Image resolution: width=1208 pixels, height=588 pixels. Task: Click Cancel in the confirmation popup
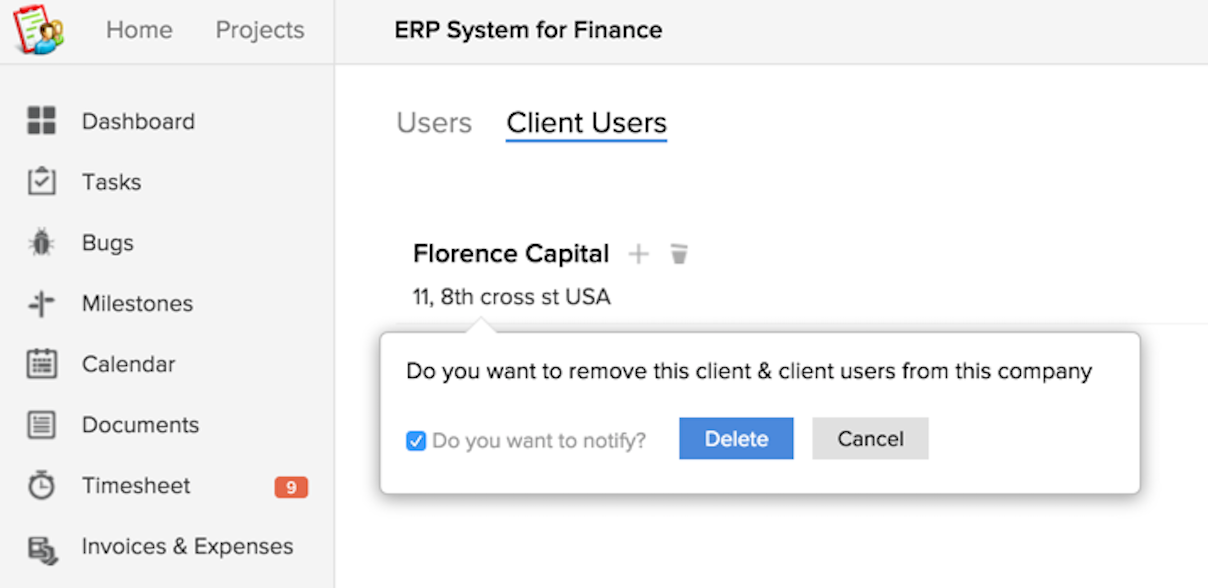coord(870,439)
